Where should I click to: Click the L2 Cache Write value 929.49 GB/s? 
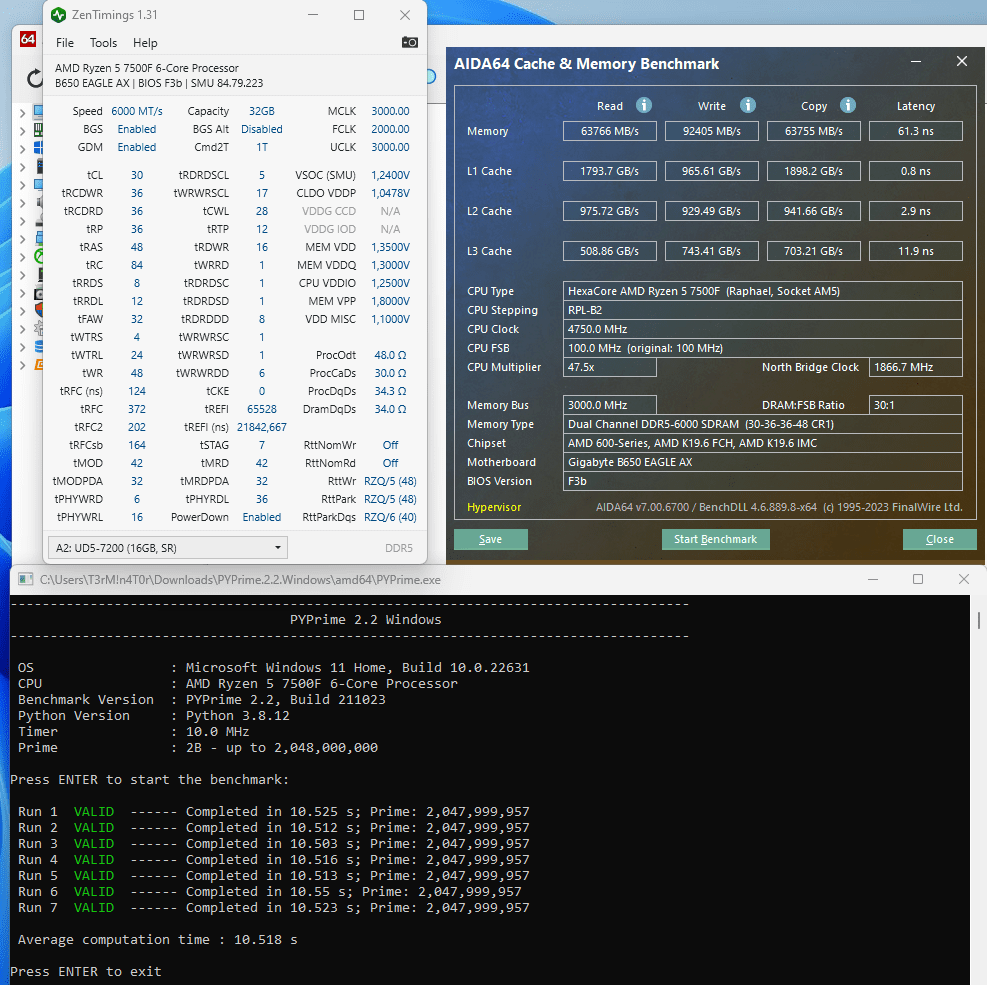[711, 211]
